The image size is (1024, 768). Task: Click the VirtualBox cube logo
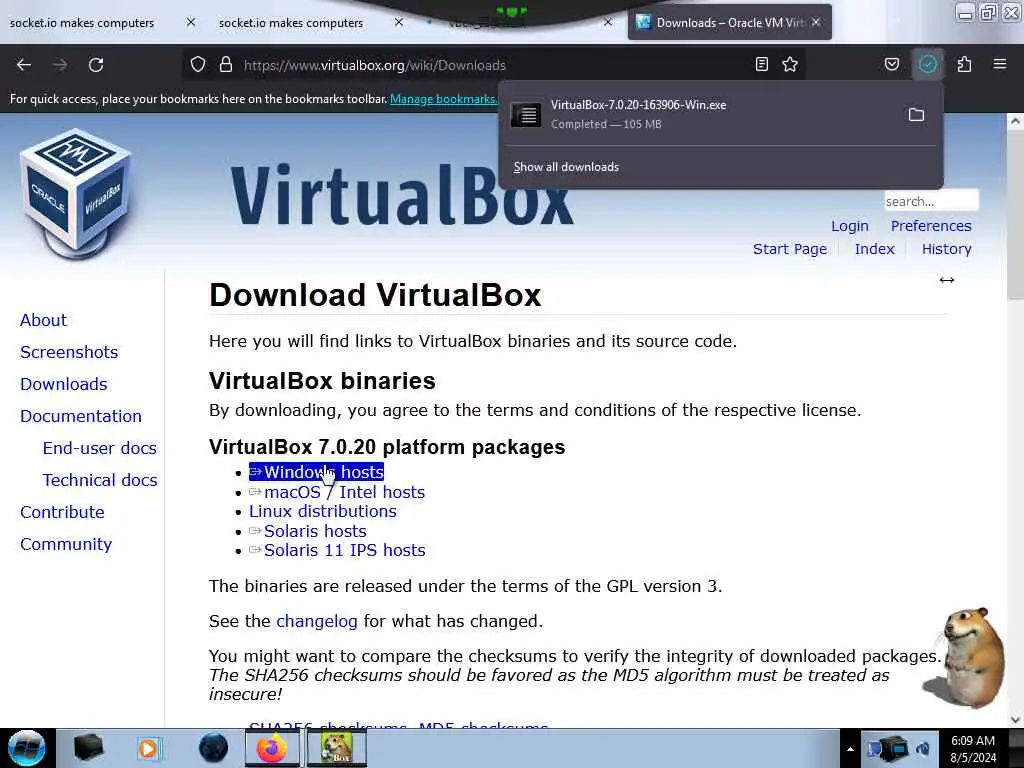pyautogui.click(x=75, y=194)
